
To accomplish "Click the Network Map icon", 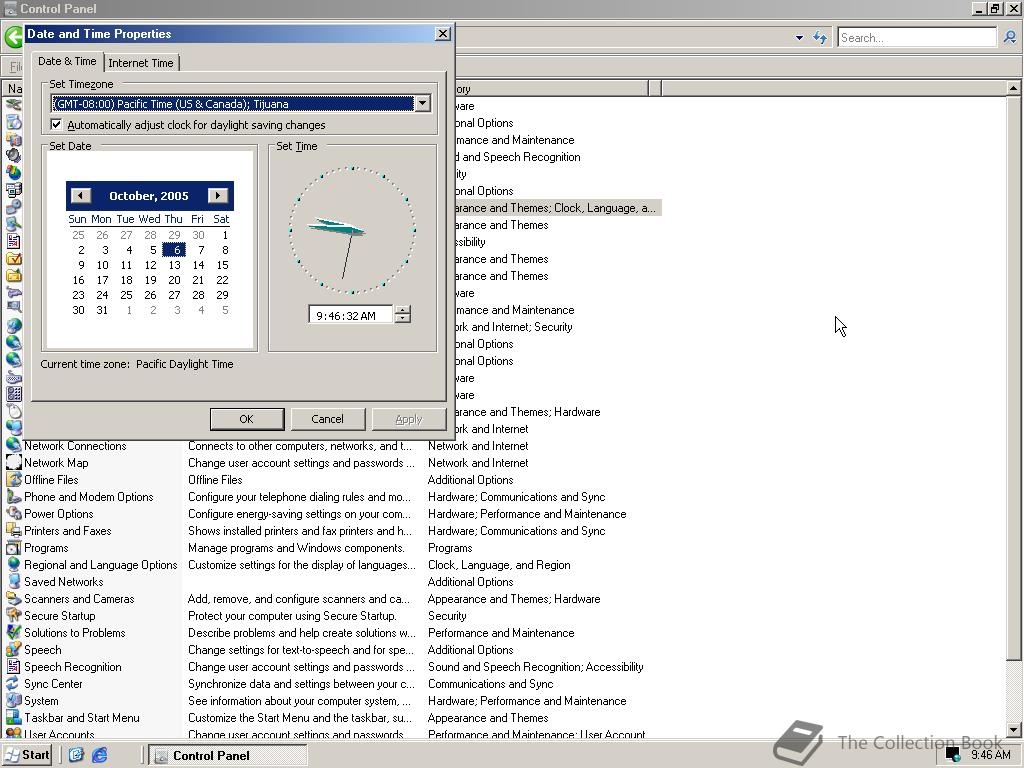I will click(x=13, y=463).
